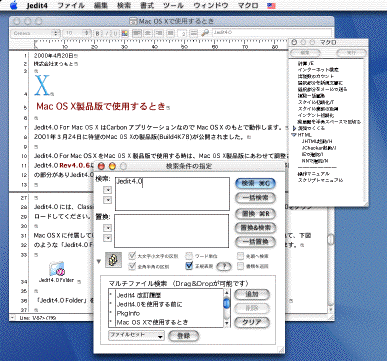Open the first dropdown beside the search field
This screenshot has width=387, height=361.
pos(107,190)
